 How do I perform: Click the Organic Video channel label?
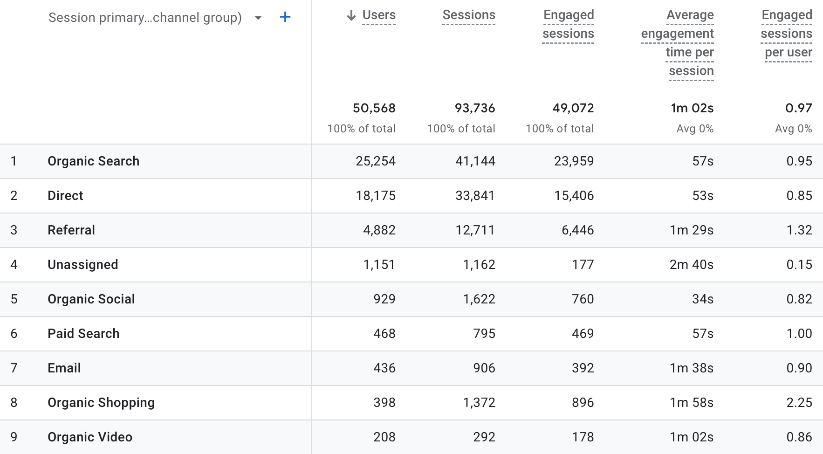(89, 437)
